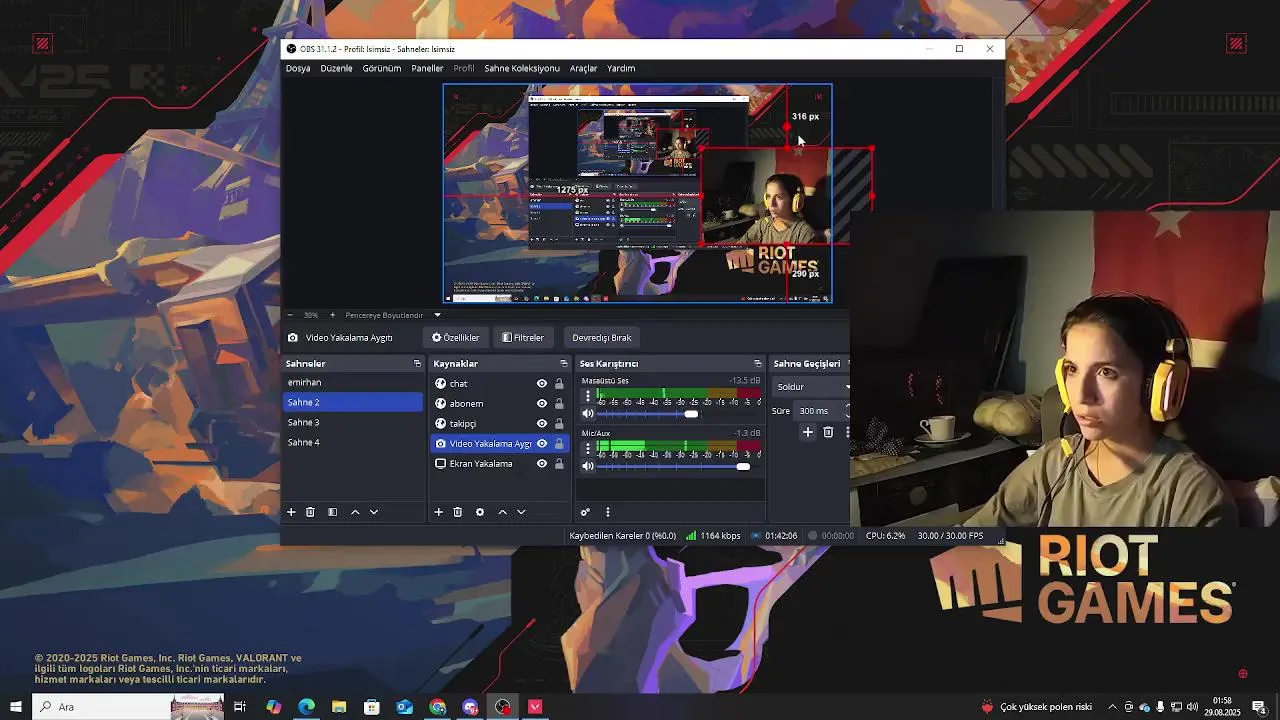This screenshot has height=720, width=1280.
Task: Add a new source in Kaynaklar
Action: (x=438, y=512)
